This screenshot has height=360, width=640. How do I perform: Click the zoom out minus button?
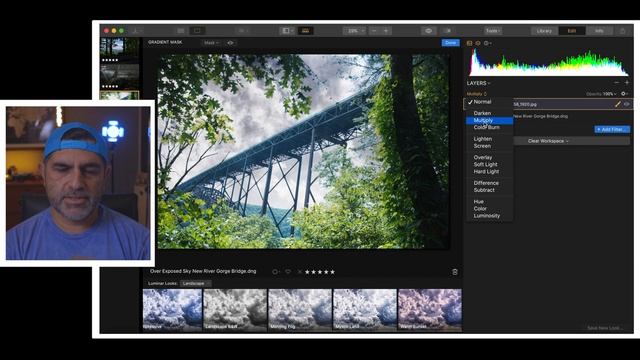pos(374,31)
